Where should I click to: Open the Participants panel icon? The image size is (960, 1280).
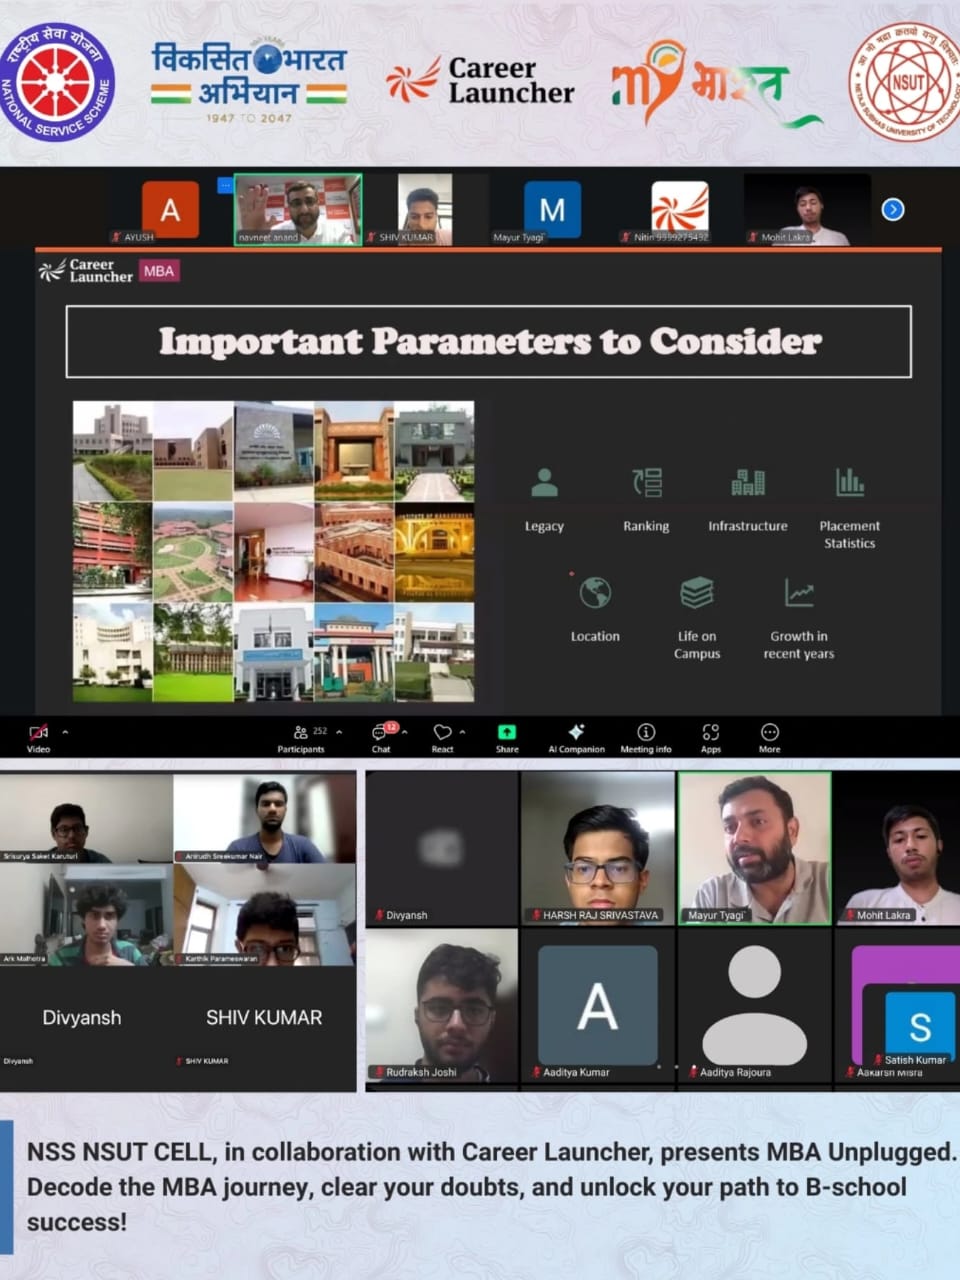click(300, 732)
